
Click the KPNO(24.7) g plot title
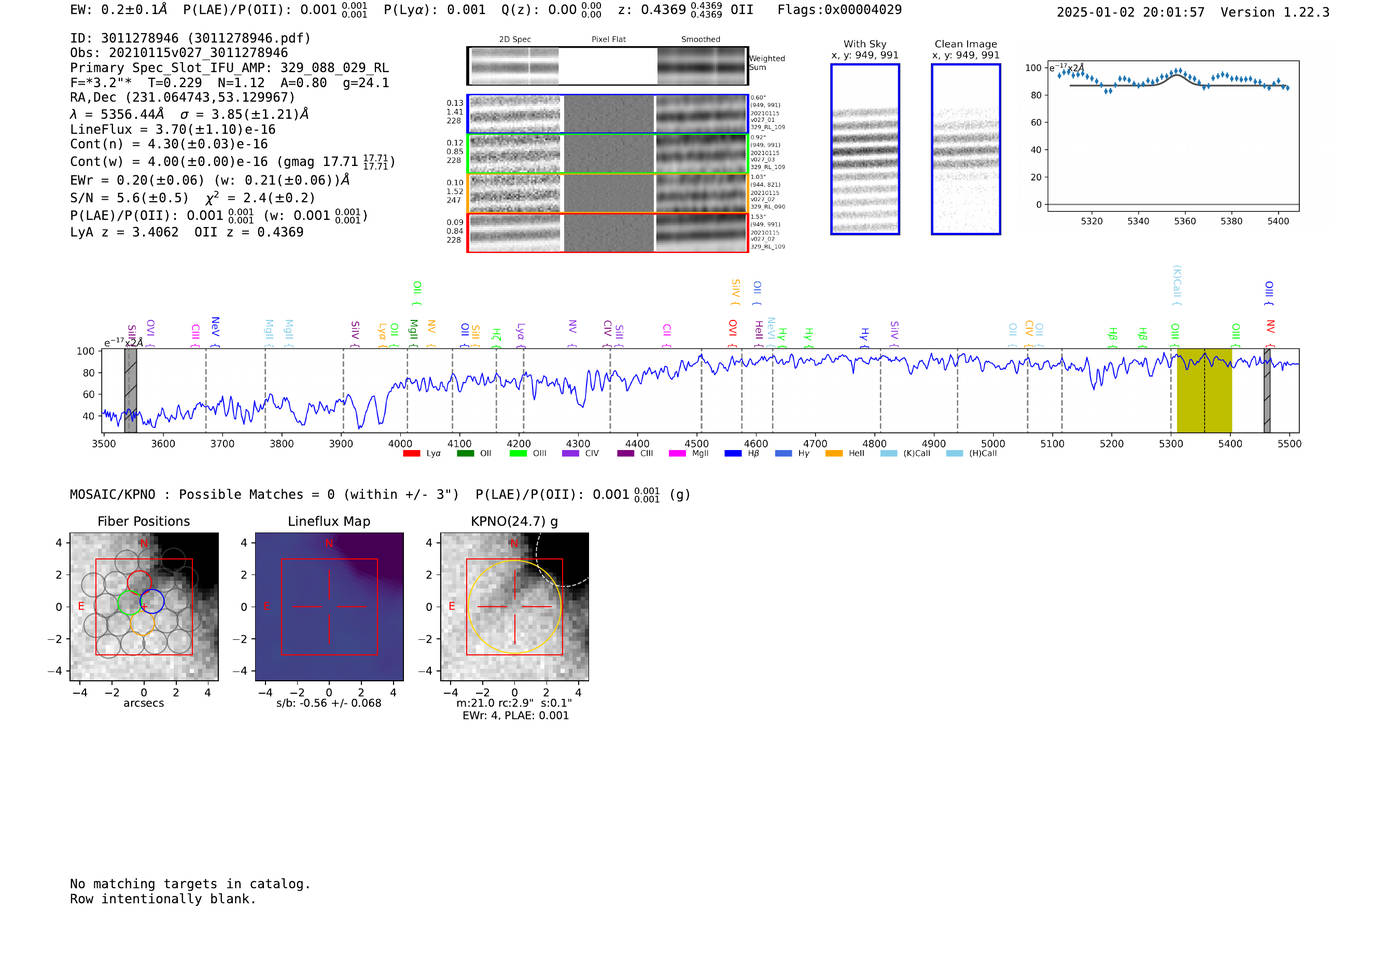514,521
